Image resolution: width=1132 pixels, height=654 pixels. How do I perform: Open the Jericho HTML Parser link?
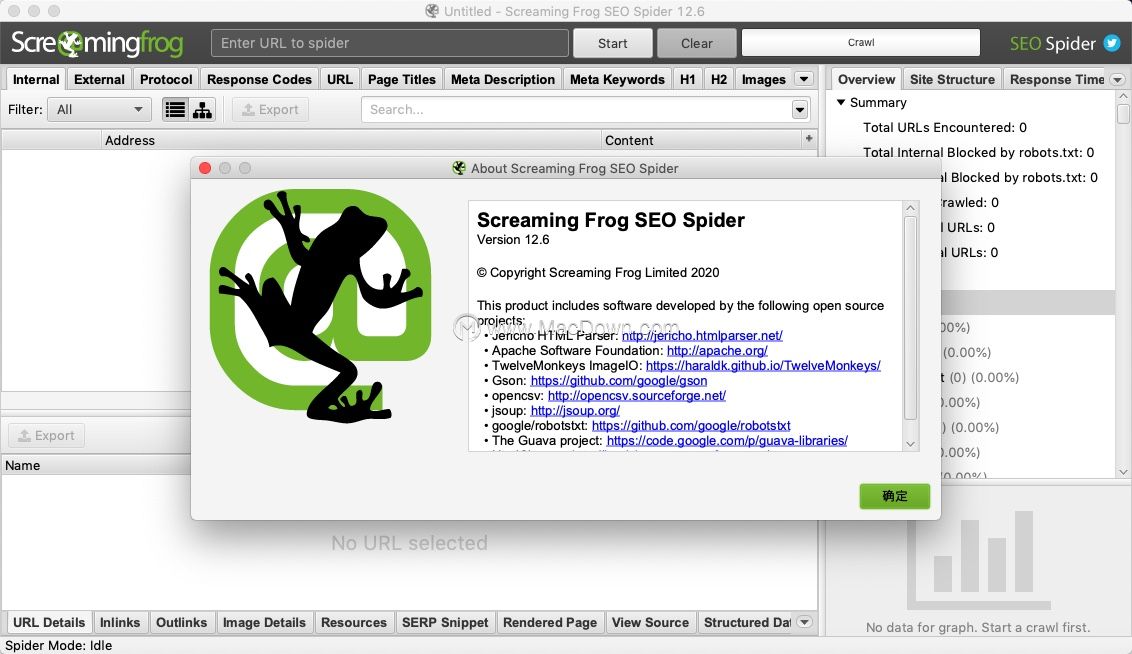point(702,336)
